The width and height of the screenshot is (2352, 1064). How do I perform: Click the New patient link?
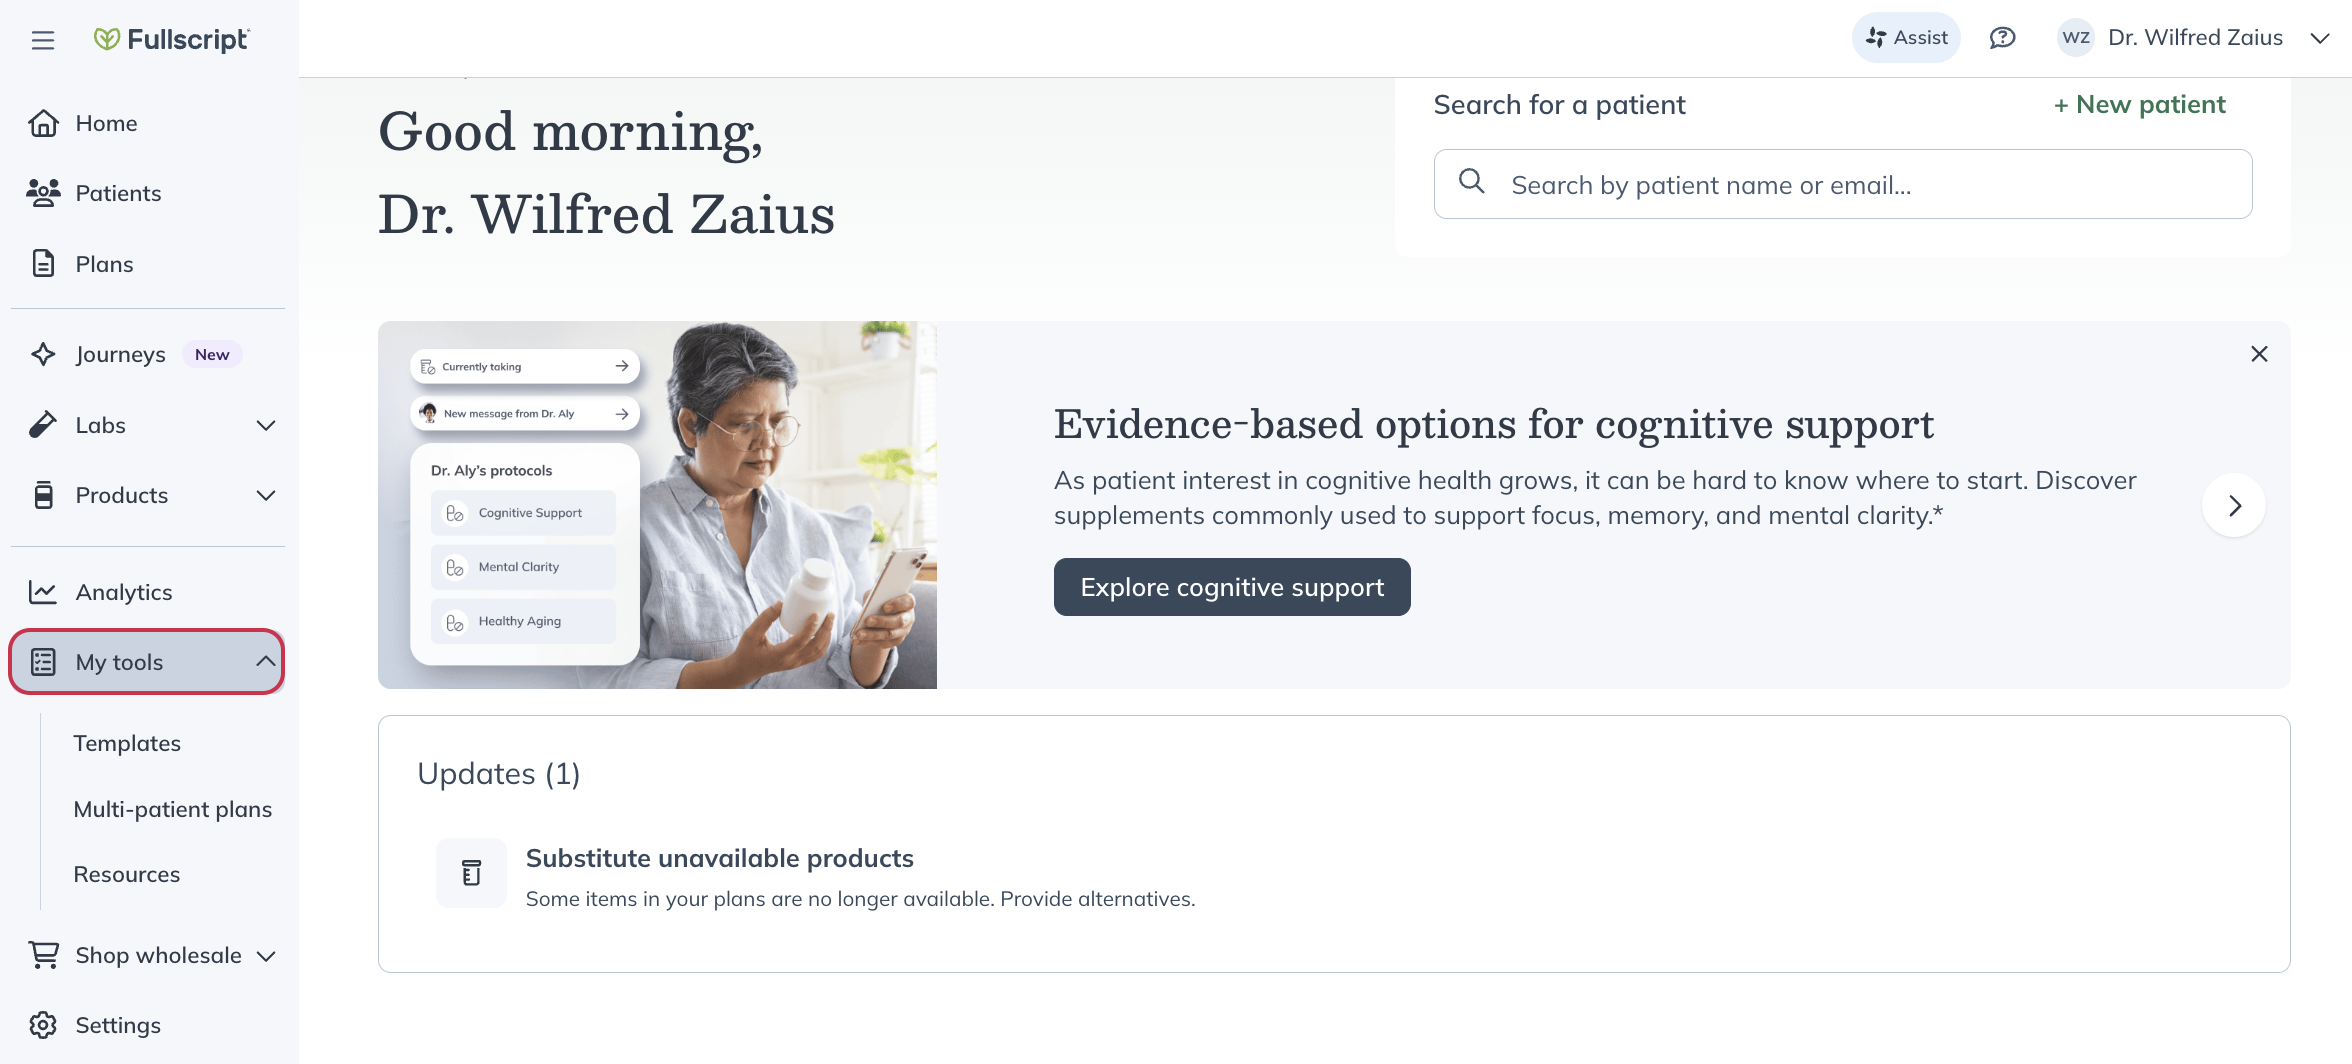click(x=2139, y=104)
